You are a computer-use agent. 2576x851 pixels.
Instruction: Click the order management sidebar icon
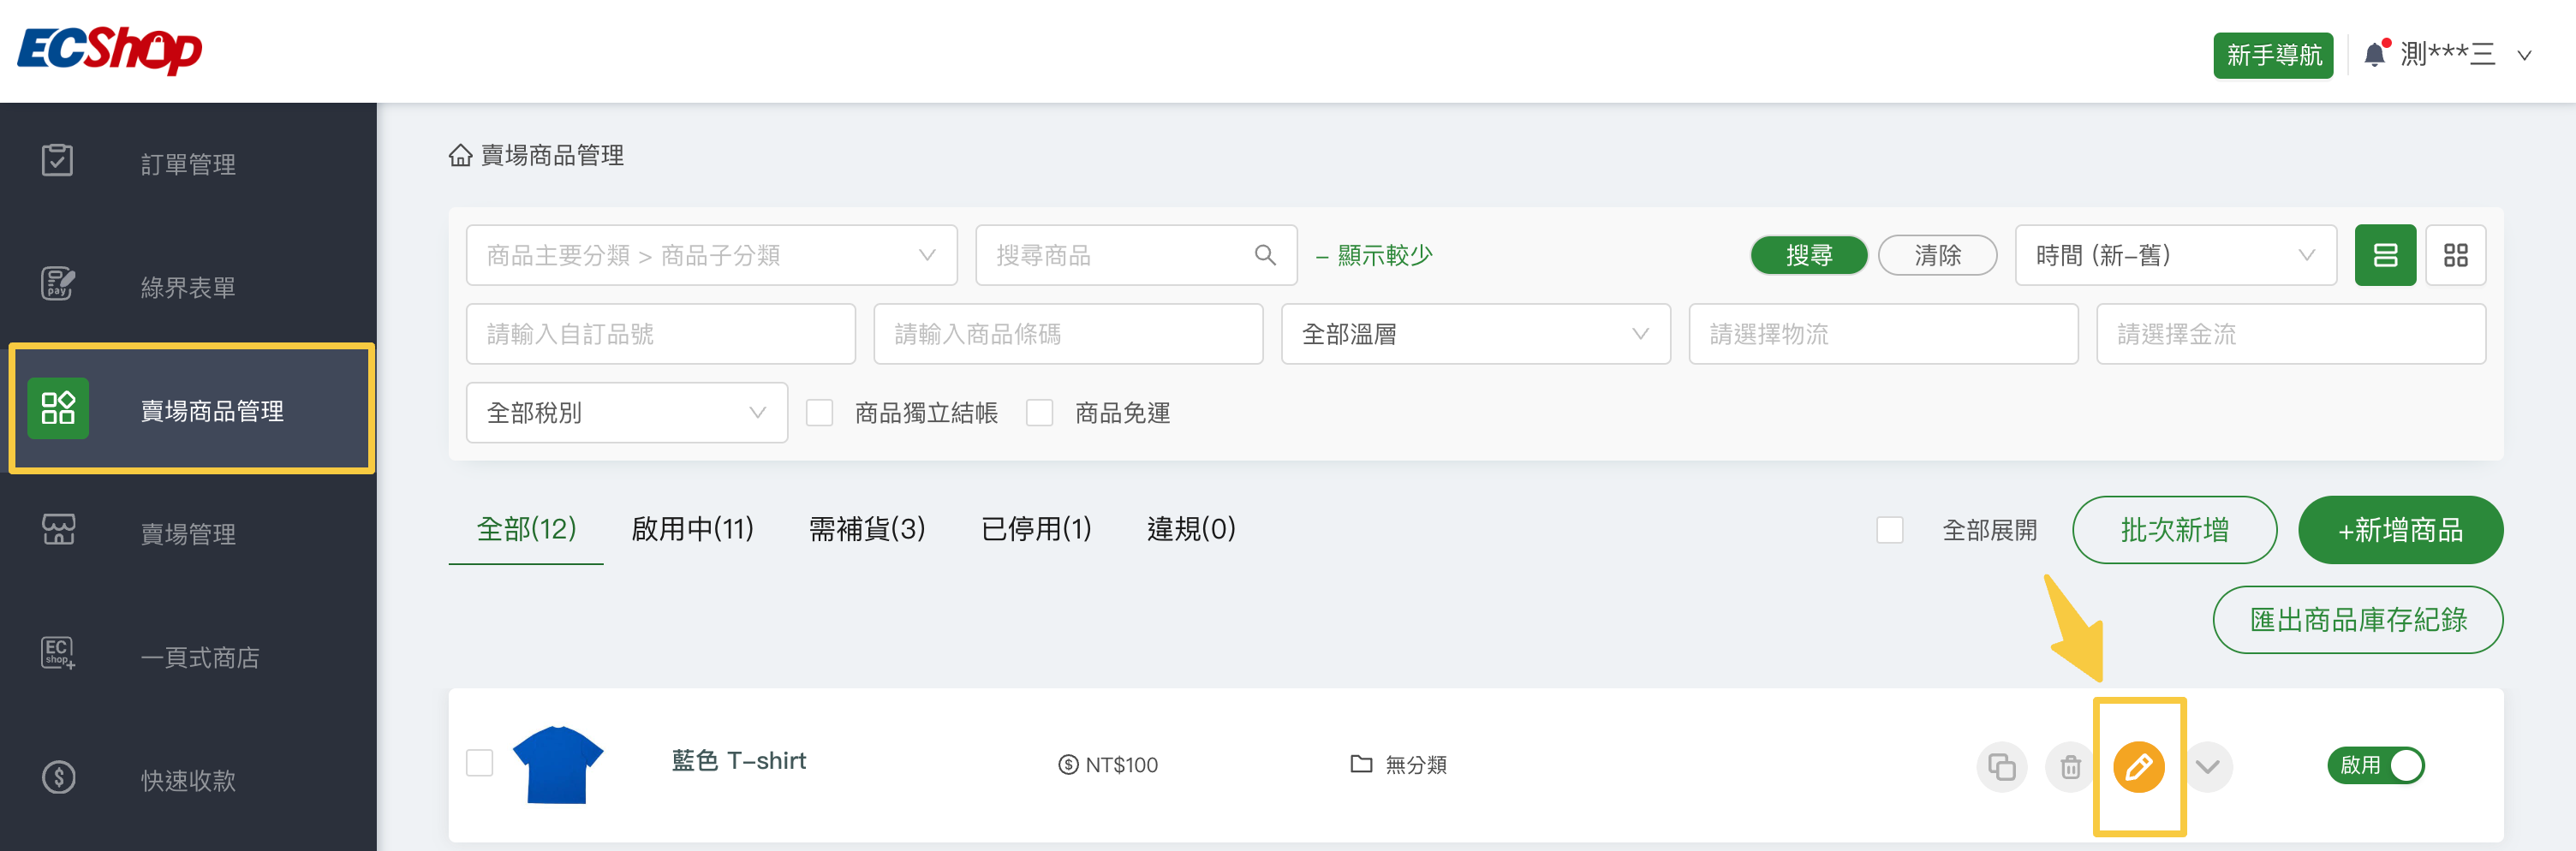tap(58, 161)
